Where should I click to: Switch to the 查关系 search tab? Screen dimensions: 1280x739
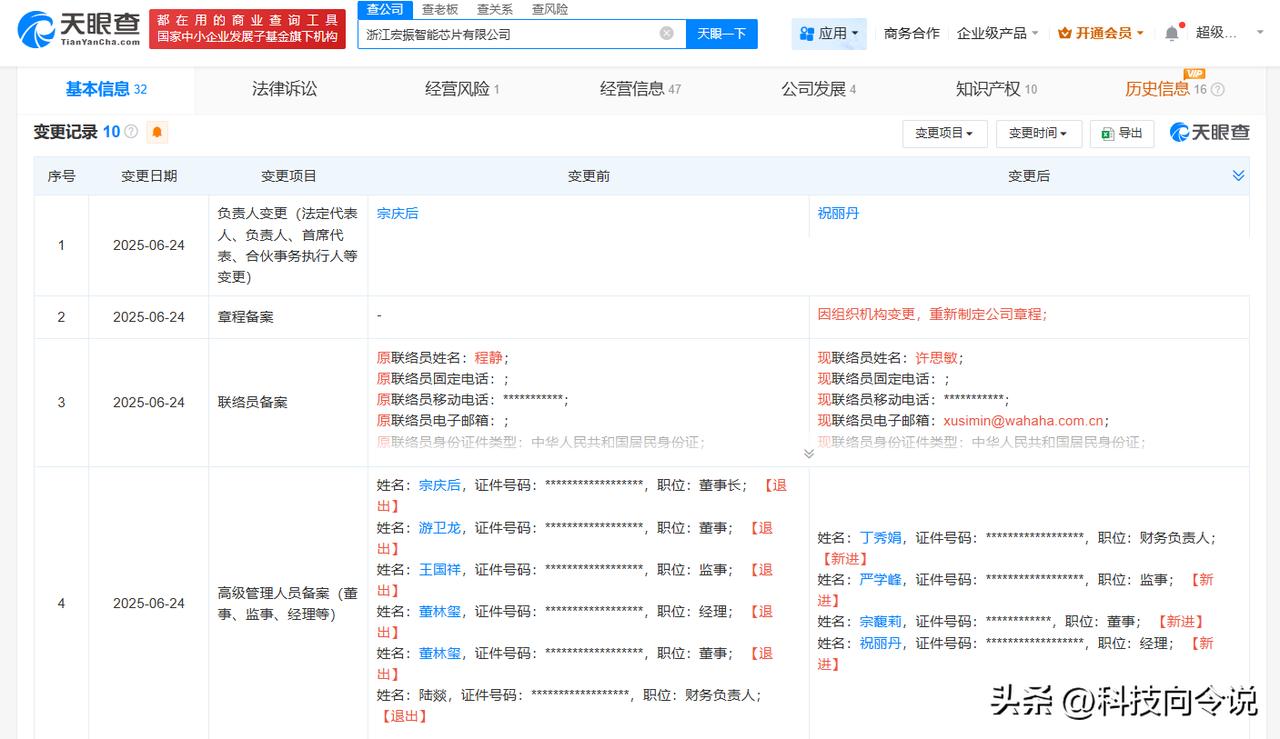click(495, 9)
